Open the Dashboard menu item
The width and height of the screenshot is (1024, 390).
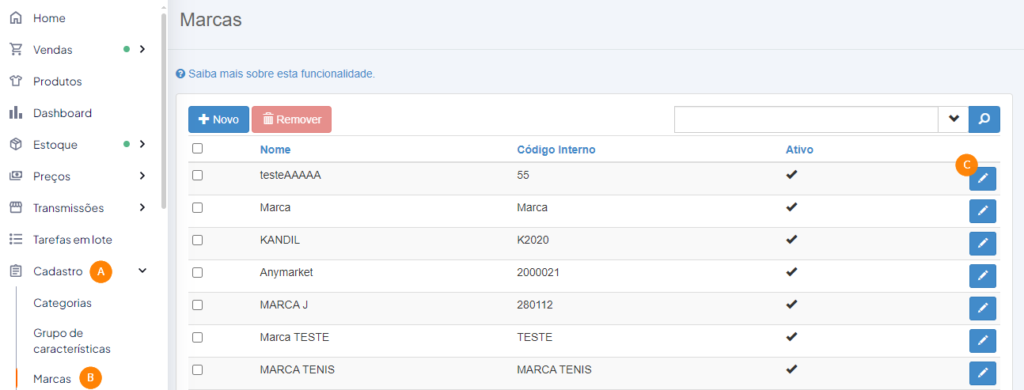[x=63, y=113]
